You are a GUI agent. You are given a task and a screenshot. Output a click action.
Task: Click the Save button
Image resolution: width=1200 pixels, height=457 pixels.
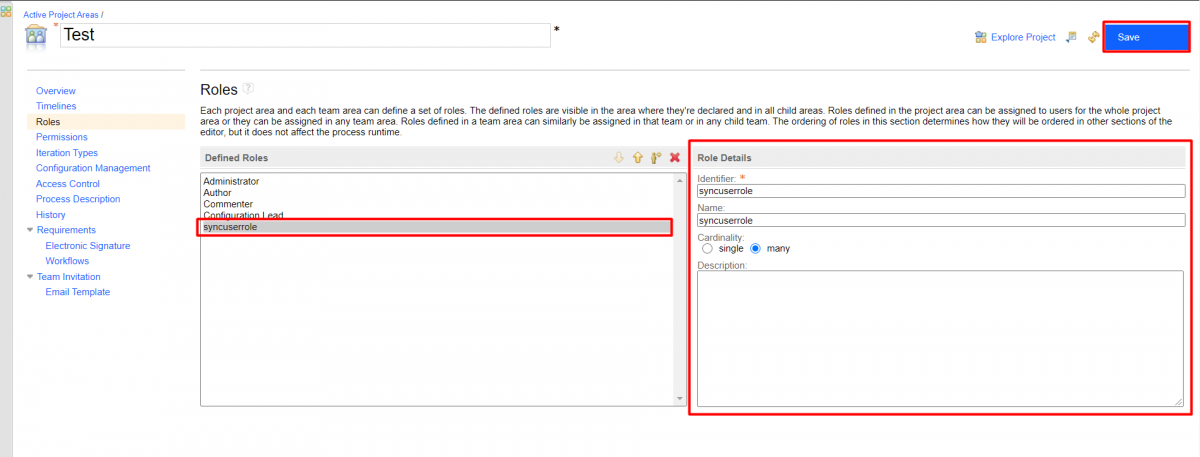[1146, 37]
